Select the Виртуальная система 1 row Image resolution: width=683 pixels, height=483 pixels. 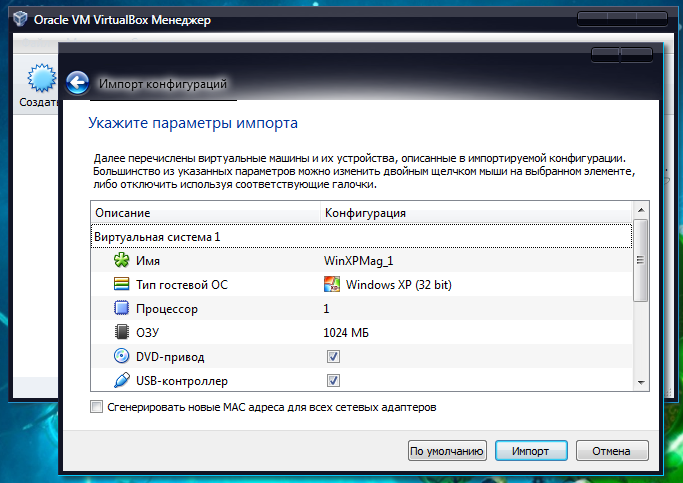(362, 236)
